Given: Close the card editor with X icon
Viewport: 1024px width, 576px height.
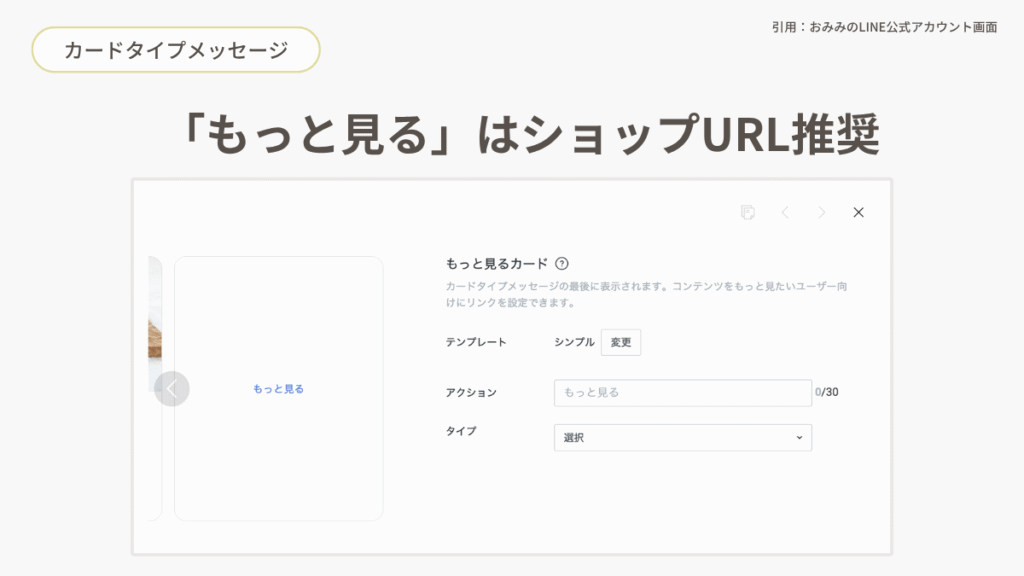Looking at the screenshot, I should point(858,212).
